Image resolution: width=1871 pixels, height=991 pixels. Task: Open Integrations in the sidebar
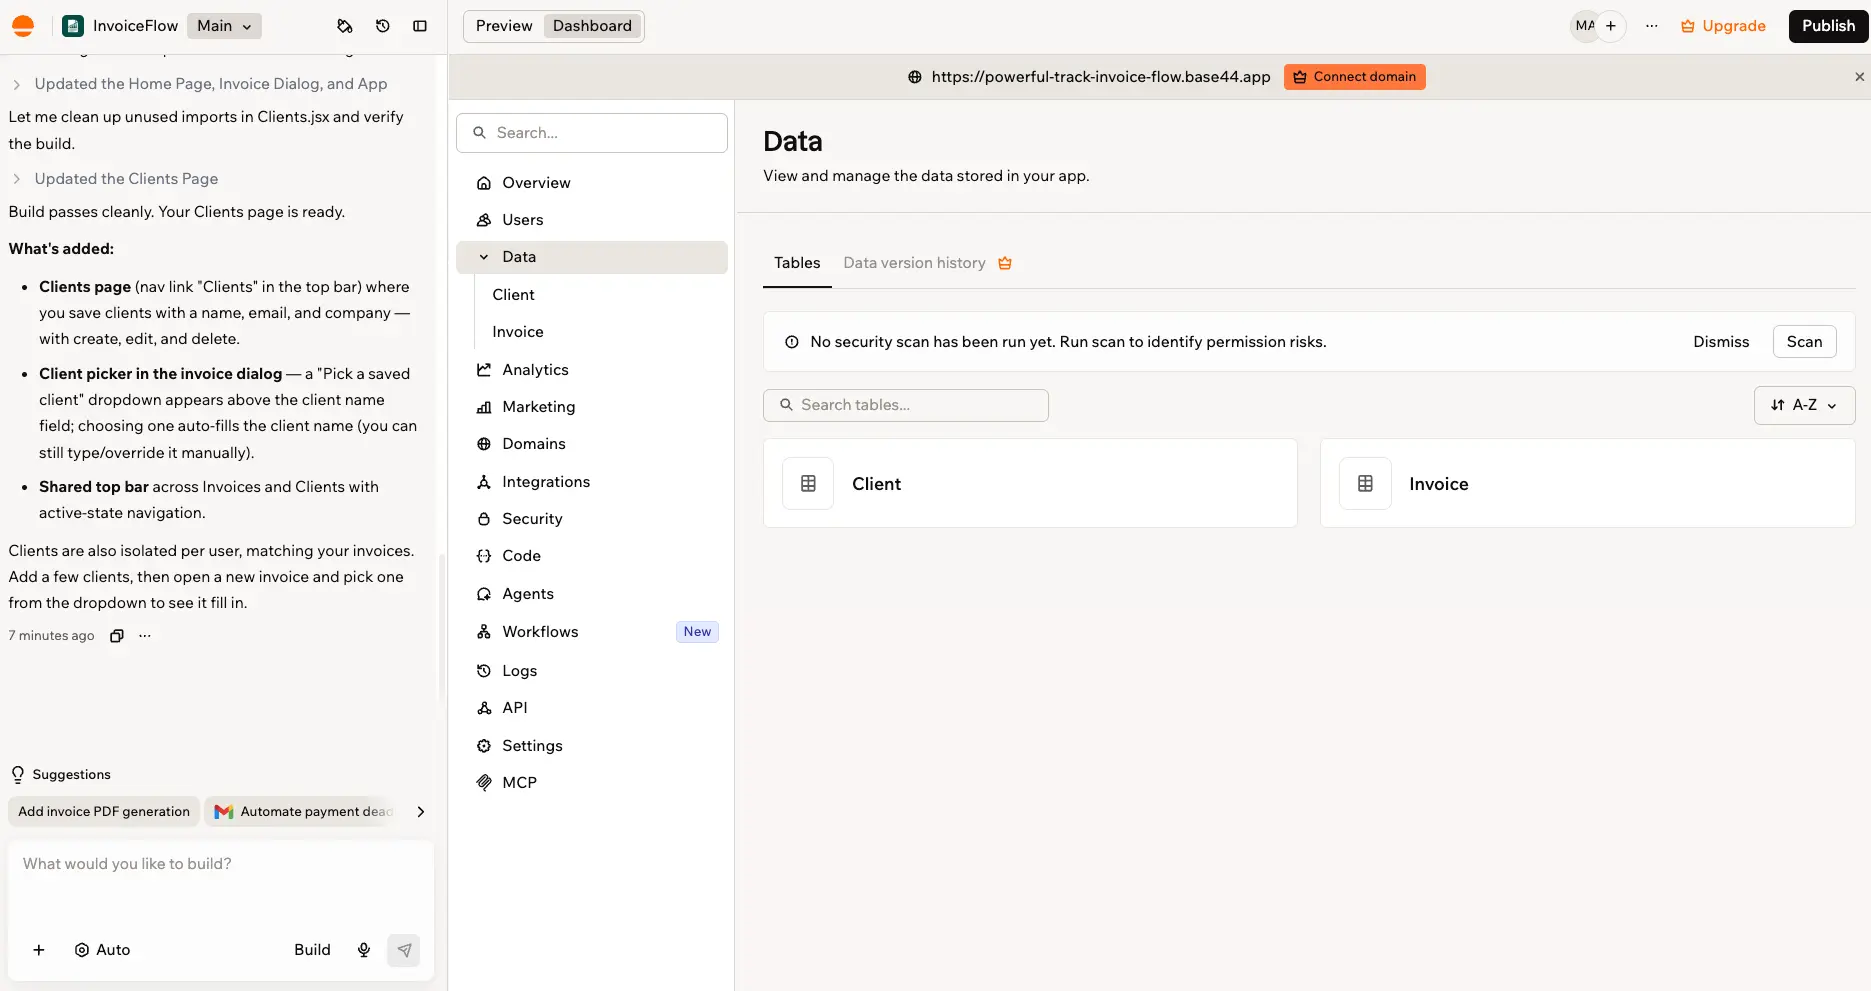click(x=592, y=482)
